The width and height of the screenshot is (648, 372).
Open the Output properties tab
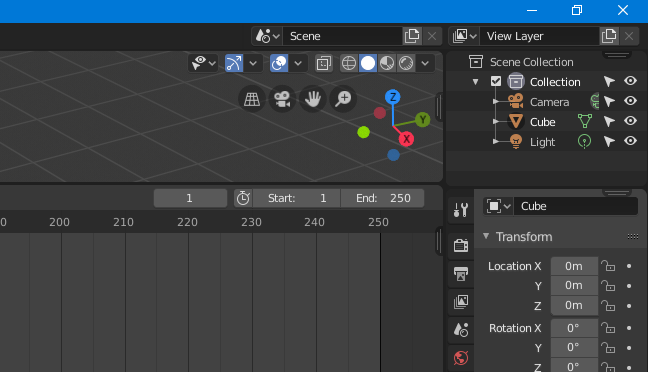(461, 274)
